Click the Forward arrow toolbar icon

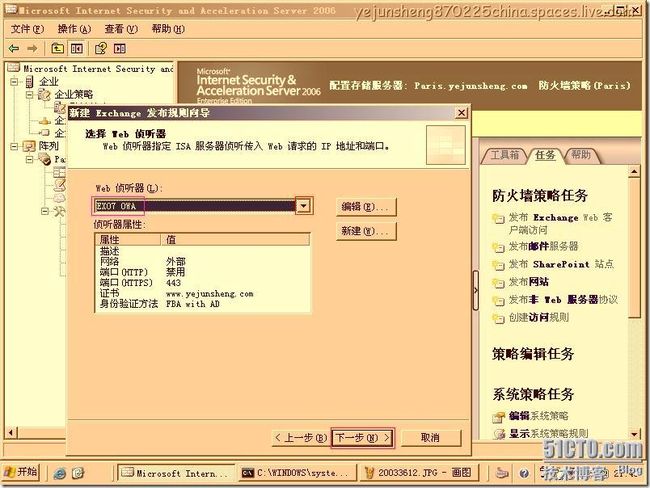click(x=32, y=49)
